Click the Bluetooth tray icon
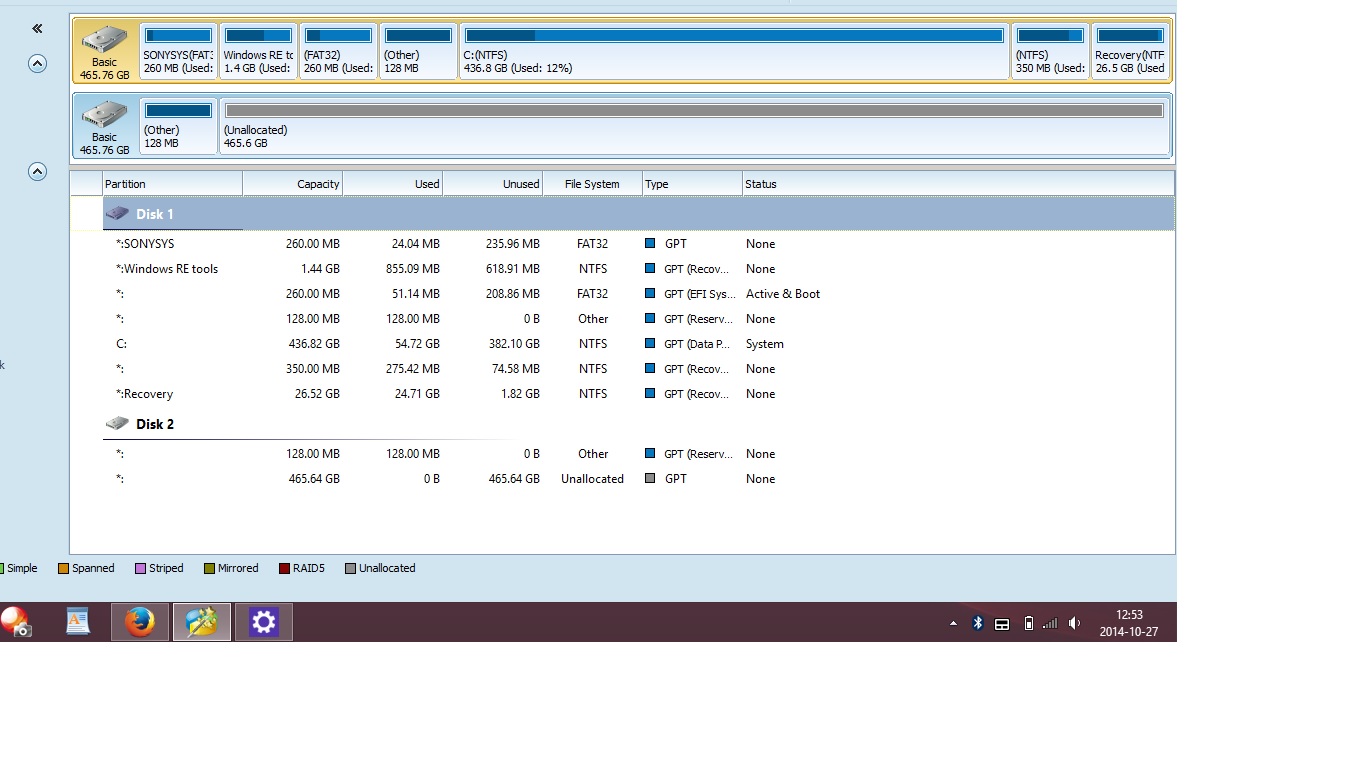This screenshot has width=1366, height=768. point(978,623)
